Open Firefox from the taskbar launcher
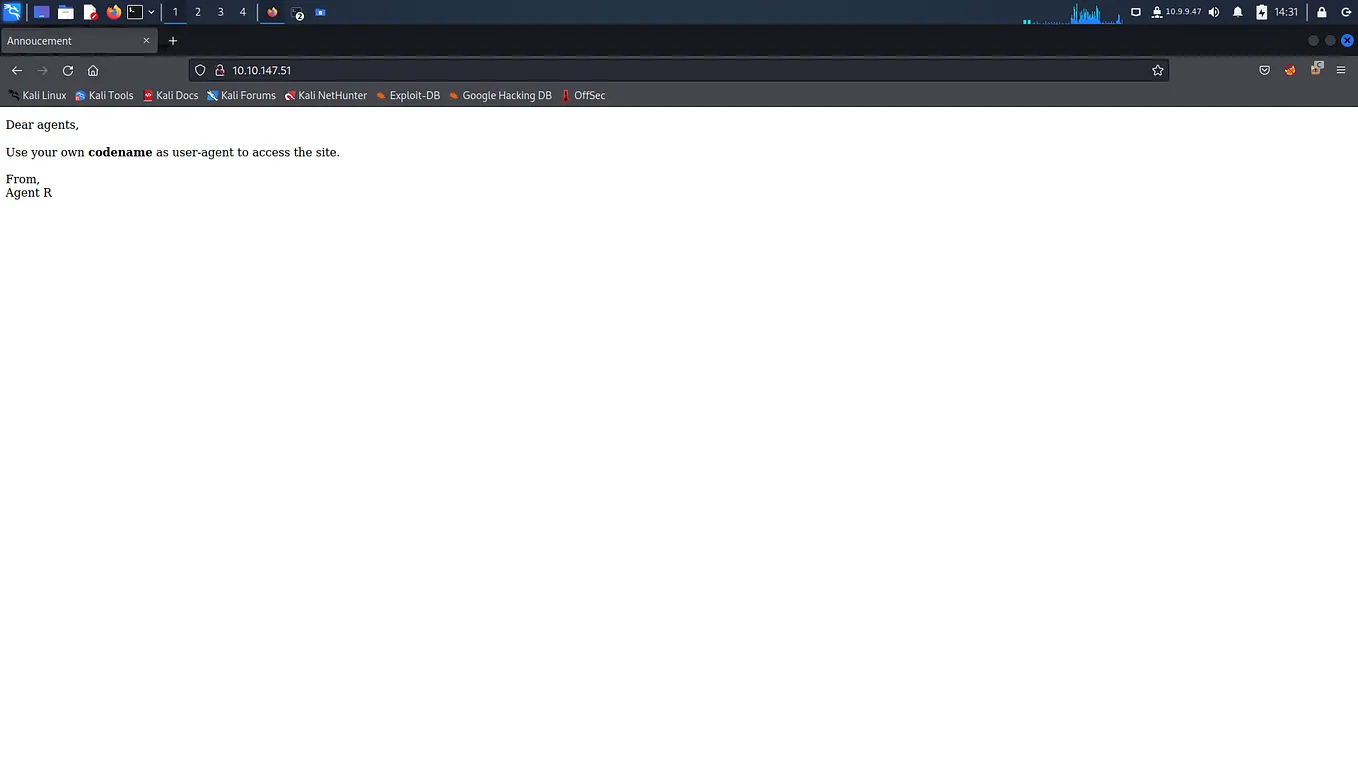Viewport: 1358px width, 764px height. coord(113,11)
